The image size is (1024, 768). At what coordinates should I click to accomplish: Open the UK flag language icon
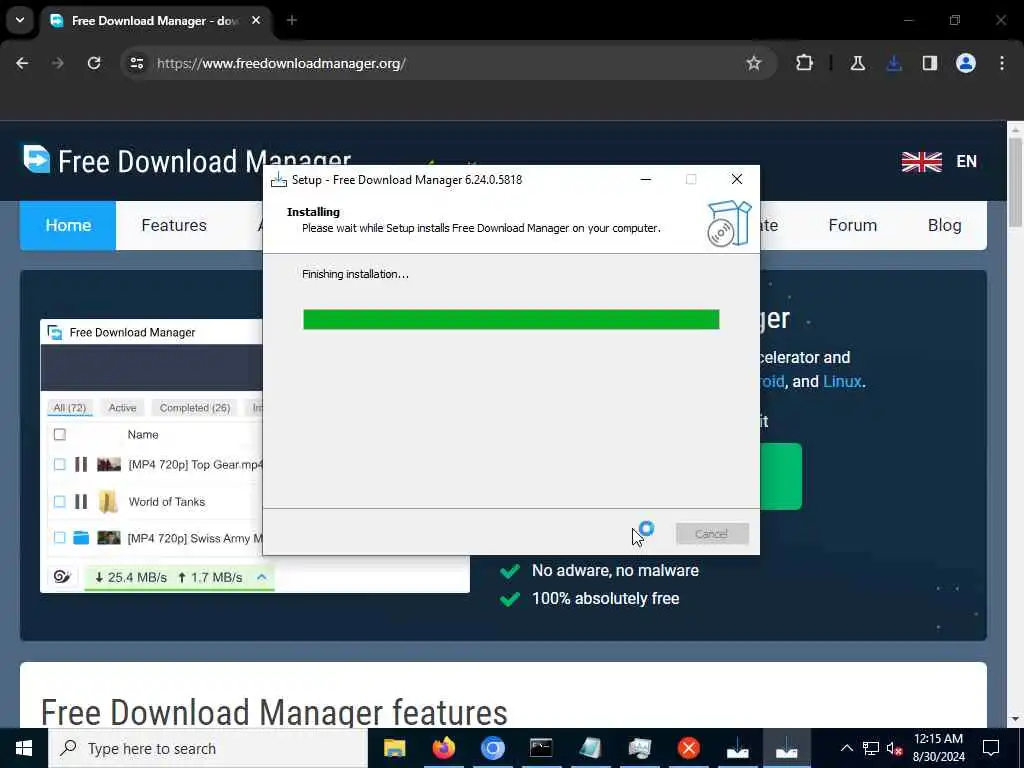921,161
